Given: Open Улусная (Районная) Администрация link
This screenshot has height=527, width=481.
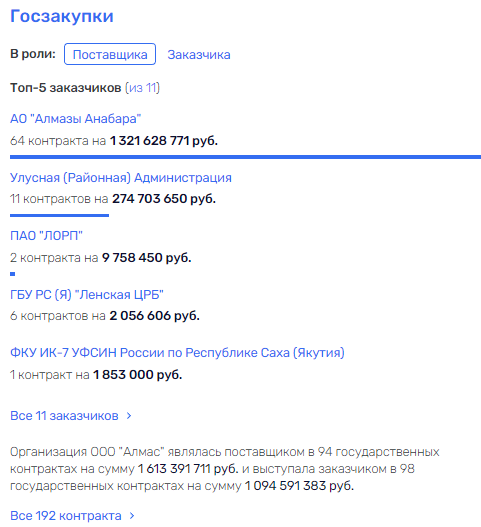Looking at the screenshot, I should 121,177.
